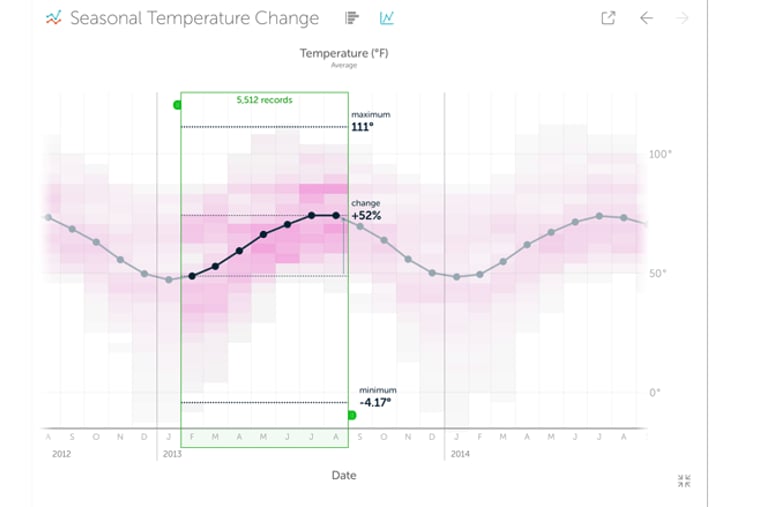Collapse the chart using the shrink icon

tap(684, 481)
